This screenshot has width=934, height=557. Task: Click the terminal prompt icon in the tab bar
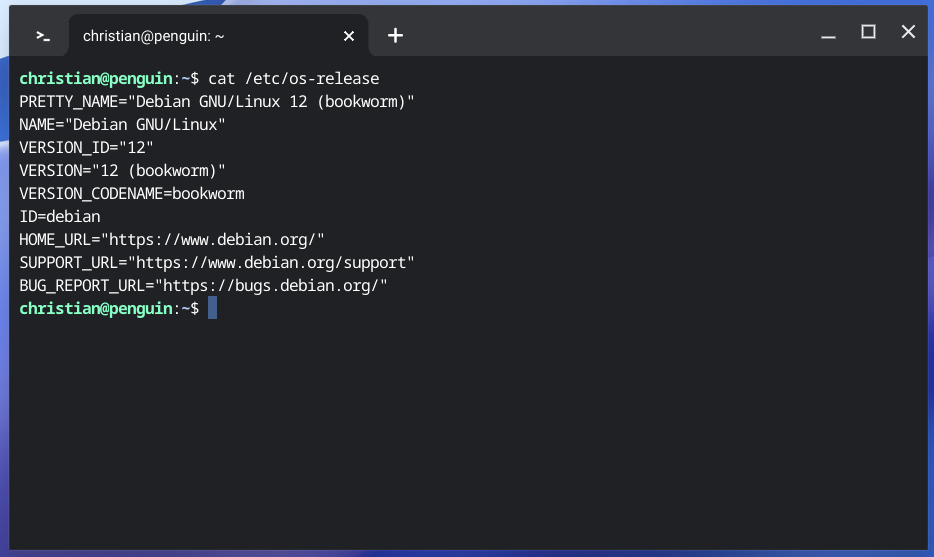[43, 36]
